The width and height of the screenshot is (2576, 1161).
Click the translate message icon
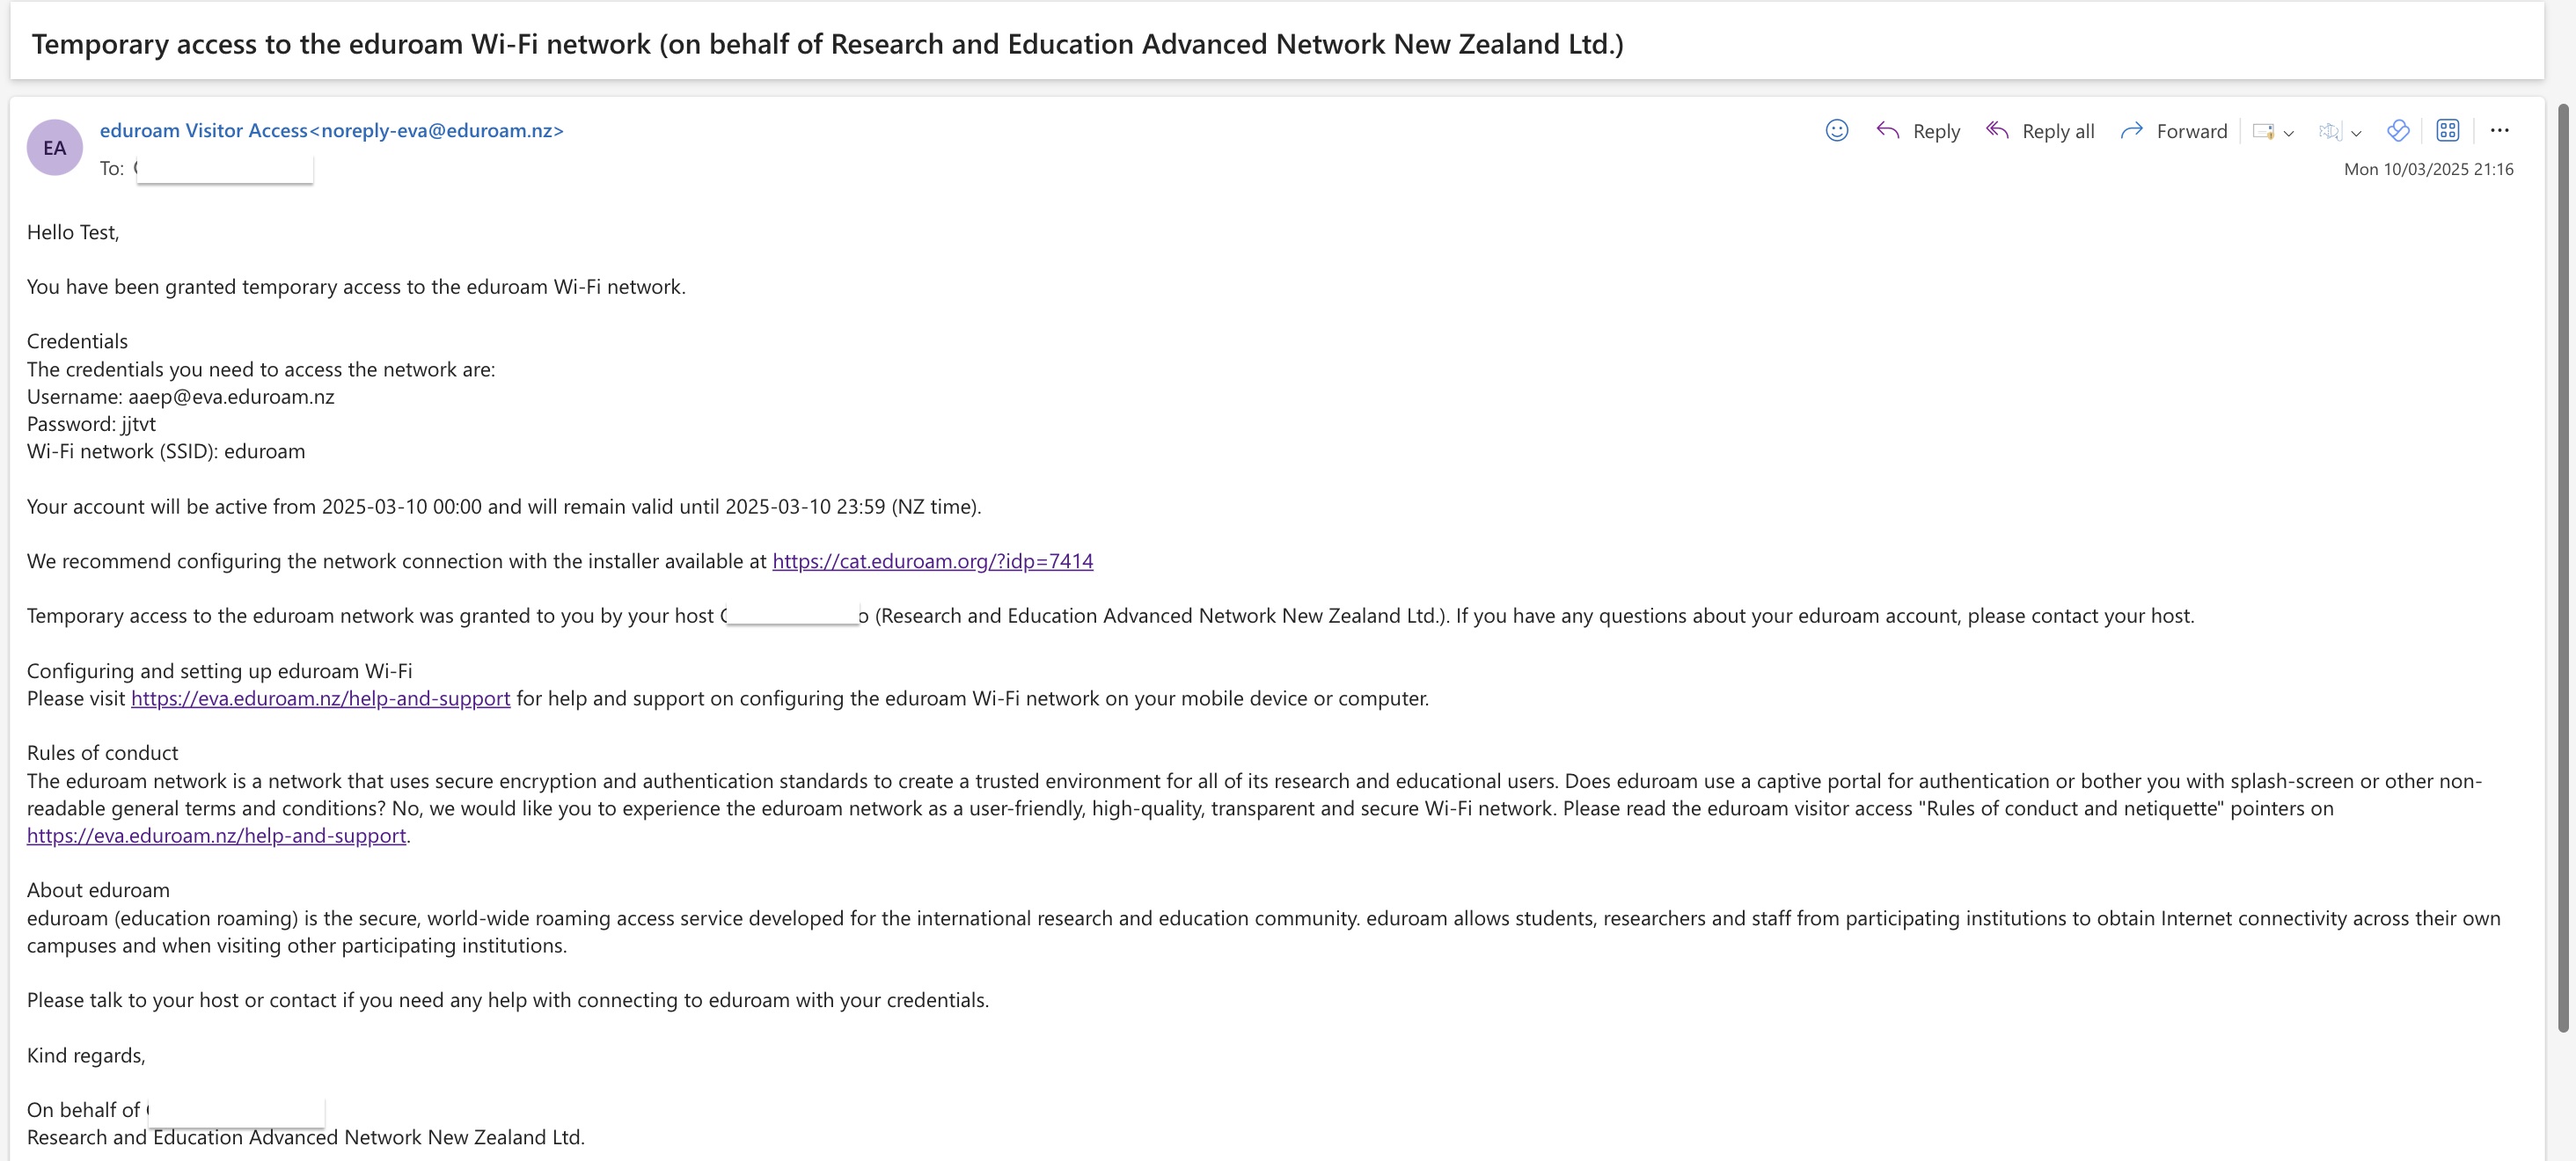click(x=2330, y=131)
